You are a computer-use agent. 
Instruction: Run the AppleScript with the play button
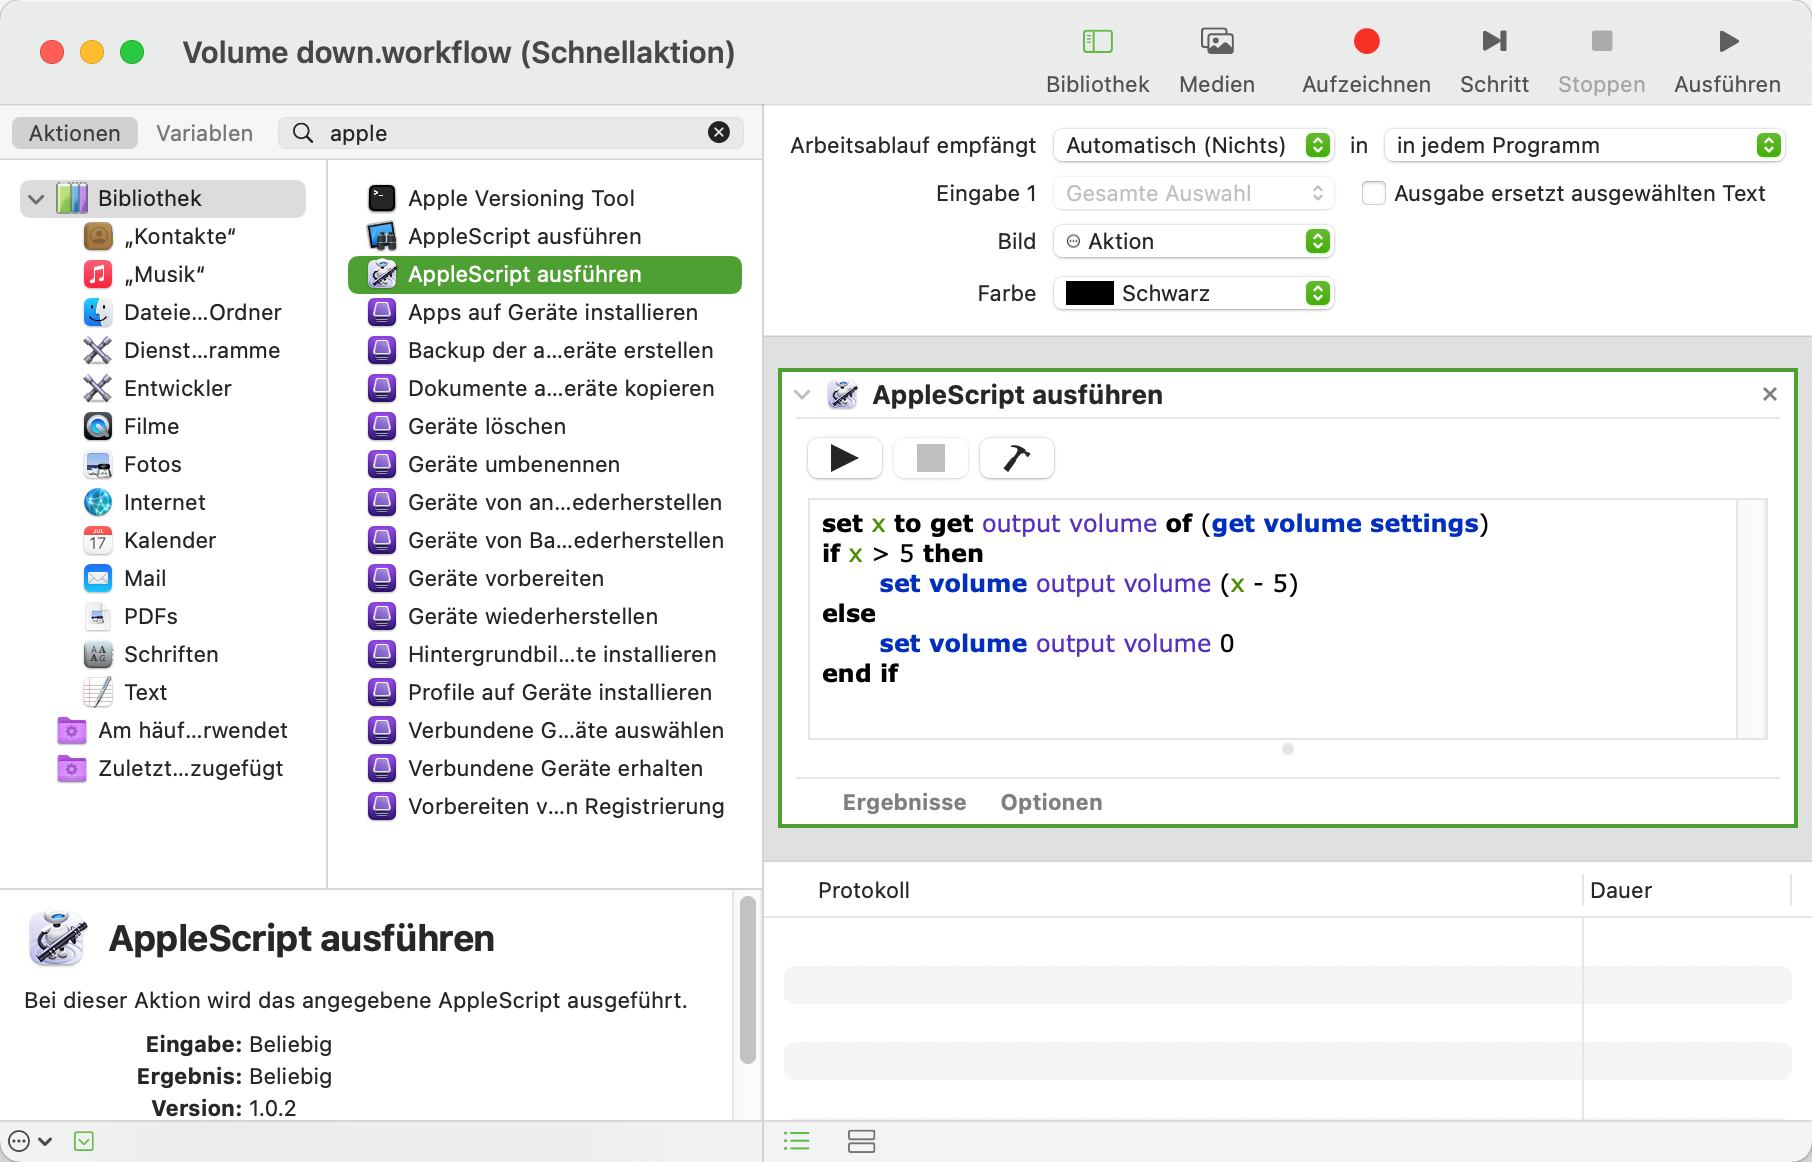click(x=844, y=458)
